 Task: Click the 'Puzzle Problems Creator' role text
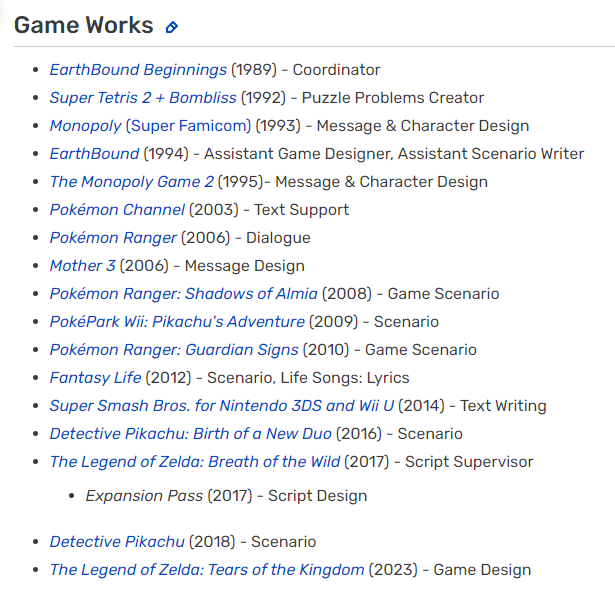tap(393, 98)
